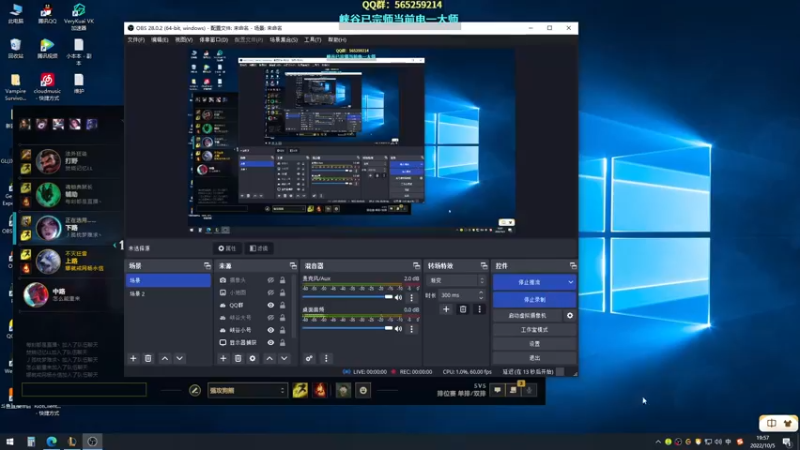Open the rune page dropdown in champ select
The image size is (800, 450).
pos(247,391)
